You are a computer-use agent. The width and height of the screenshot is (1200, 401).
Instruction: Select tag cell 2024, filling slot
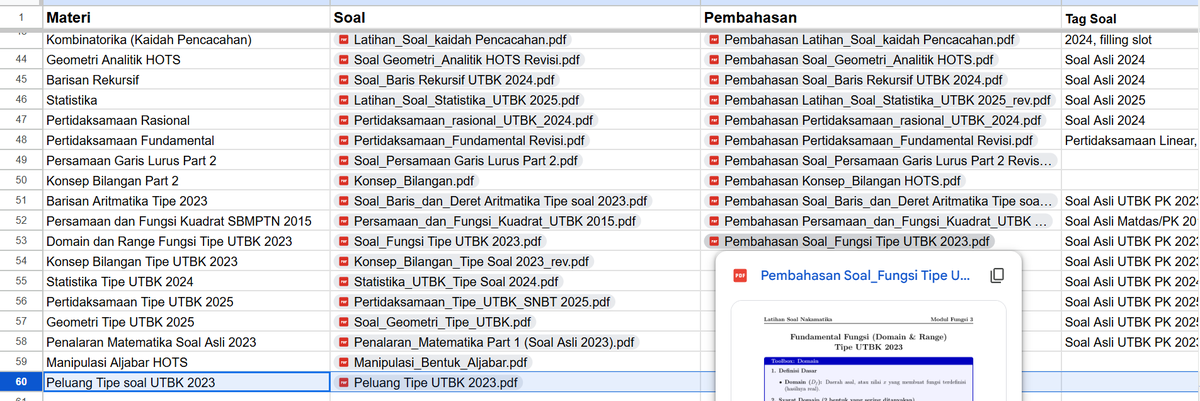[1130, 41]
